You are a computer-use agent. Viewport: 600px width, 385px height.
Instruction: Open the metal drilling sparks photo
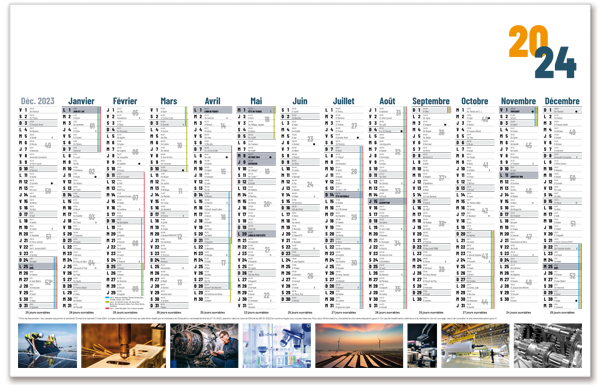[x=123, y=346]
